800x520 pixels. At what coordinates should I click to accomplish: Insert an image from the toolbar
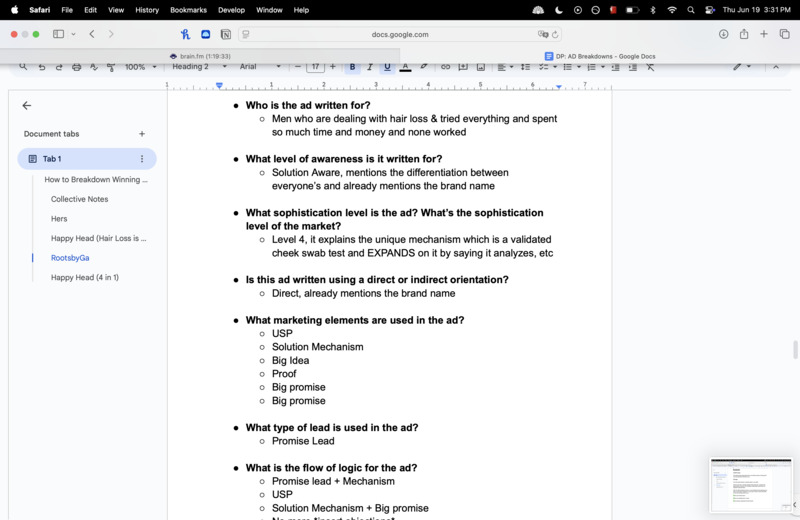click(x=481, y=67)
